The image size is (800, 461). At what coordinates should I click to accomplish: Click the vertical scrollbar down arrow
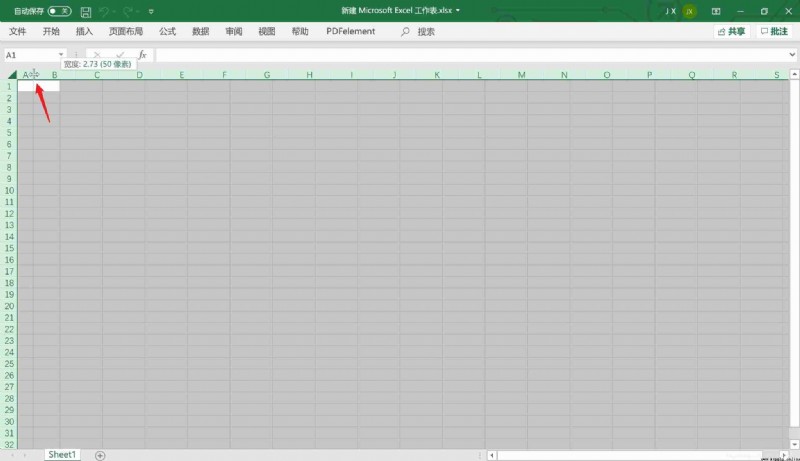[794, 445]
